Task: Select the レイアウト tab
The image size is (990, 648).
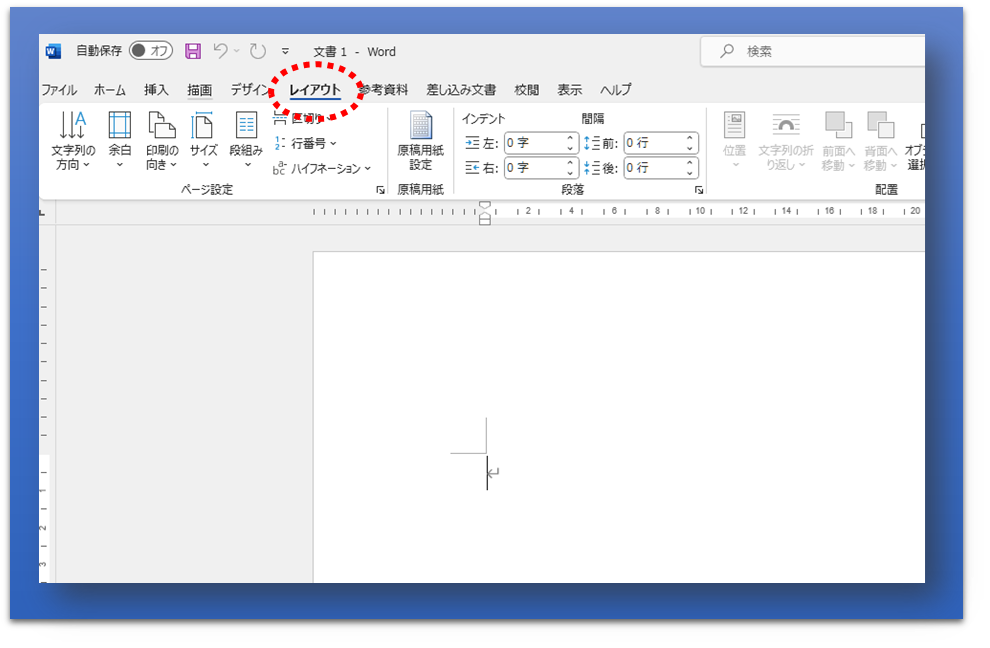Action: [314, 90]
